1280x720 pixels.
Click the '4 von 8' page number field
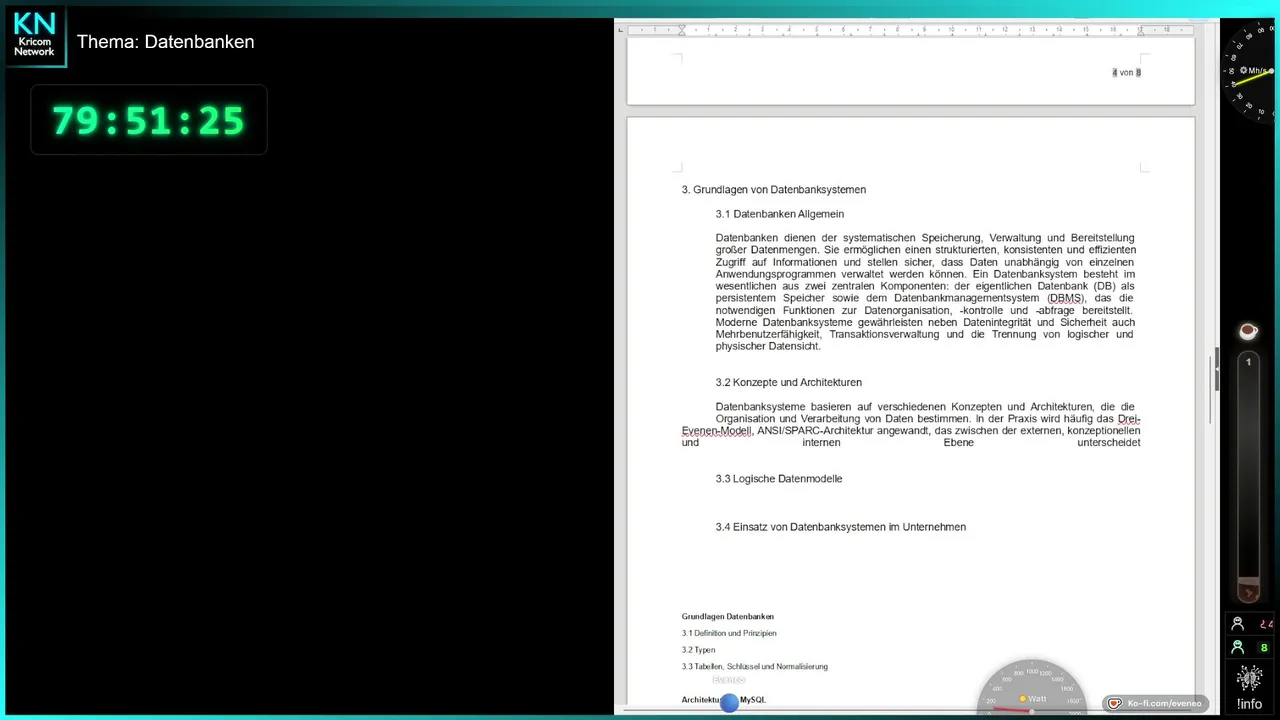[1126, 72]
